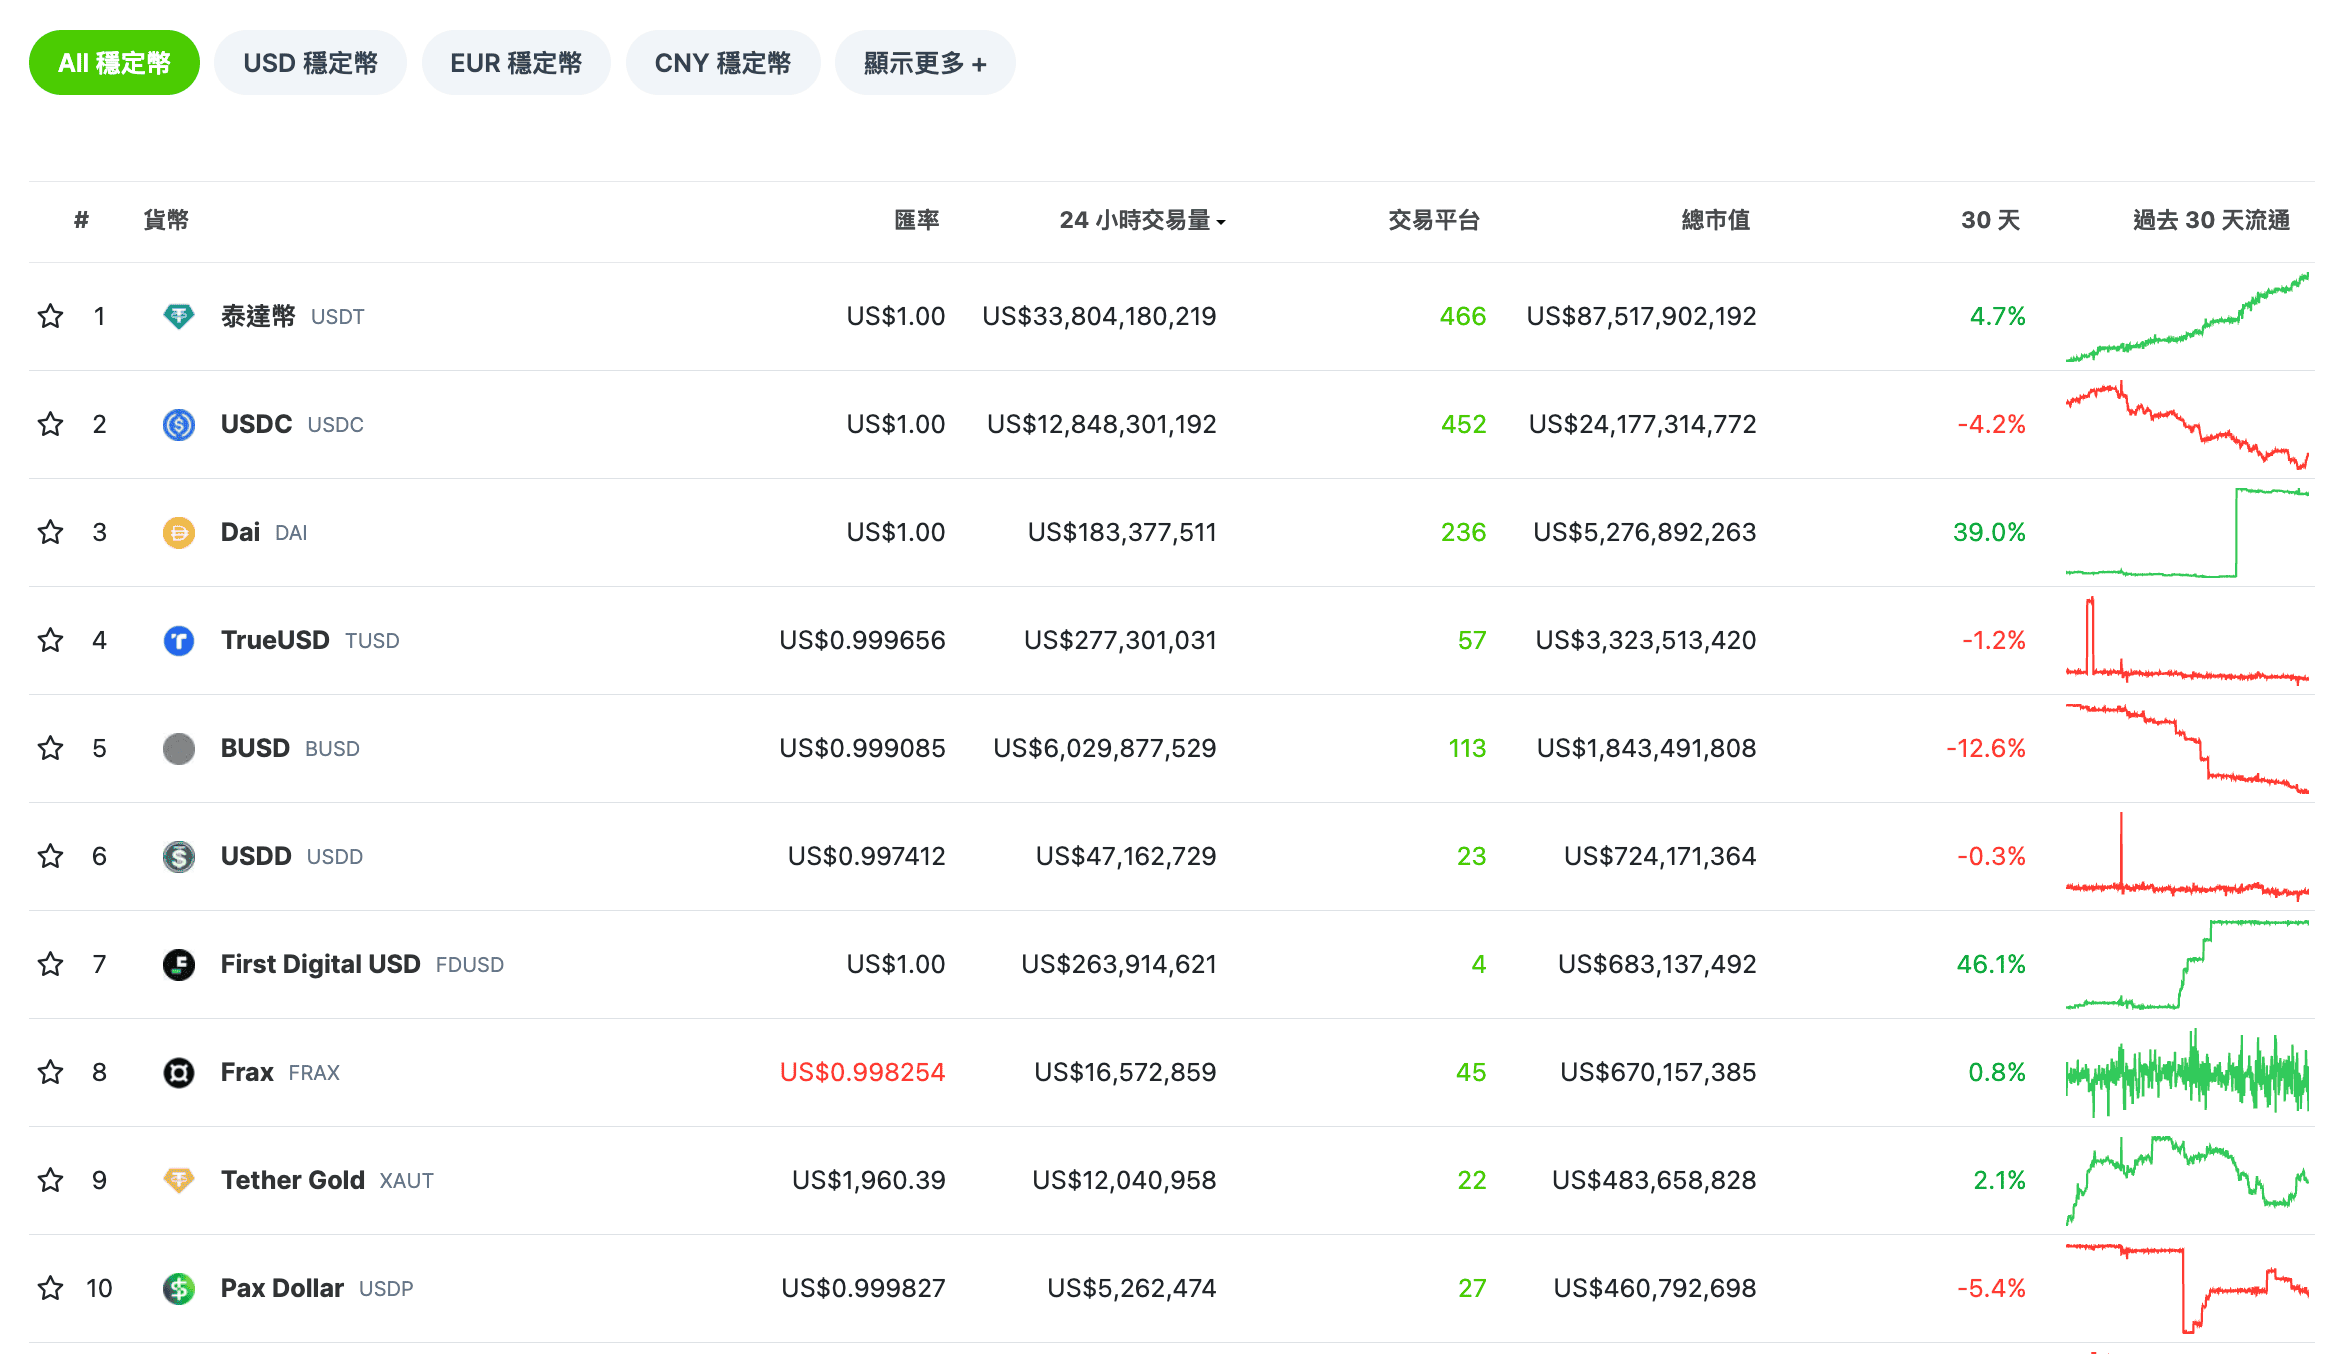
Task: Sort by the 30 天 column header
Action: tap(1990, 220)
